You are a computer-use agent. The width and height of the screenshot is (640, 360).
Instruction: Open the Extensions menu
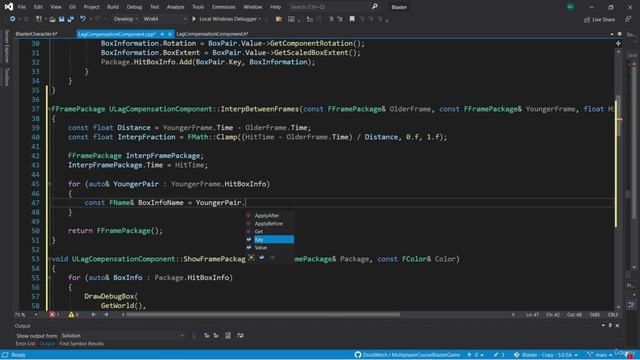[x=223, y=7]
